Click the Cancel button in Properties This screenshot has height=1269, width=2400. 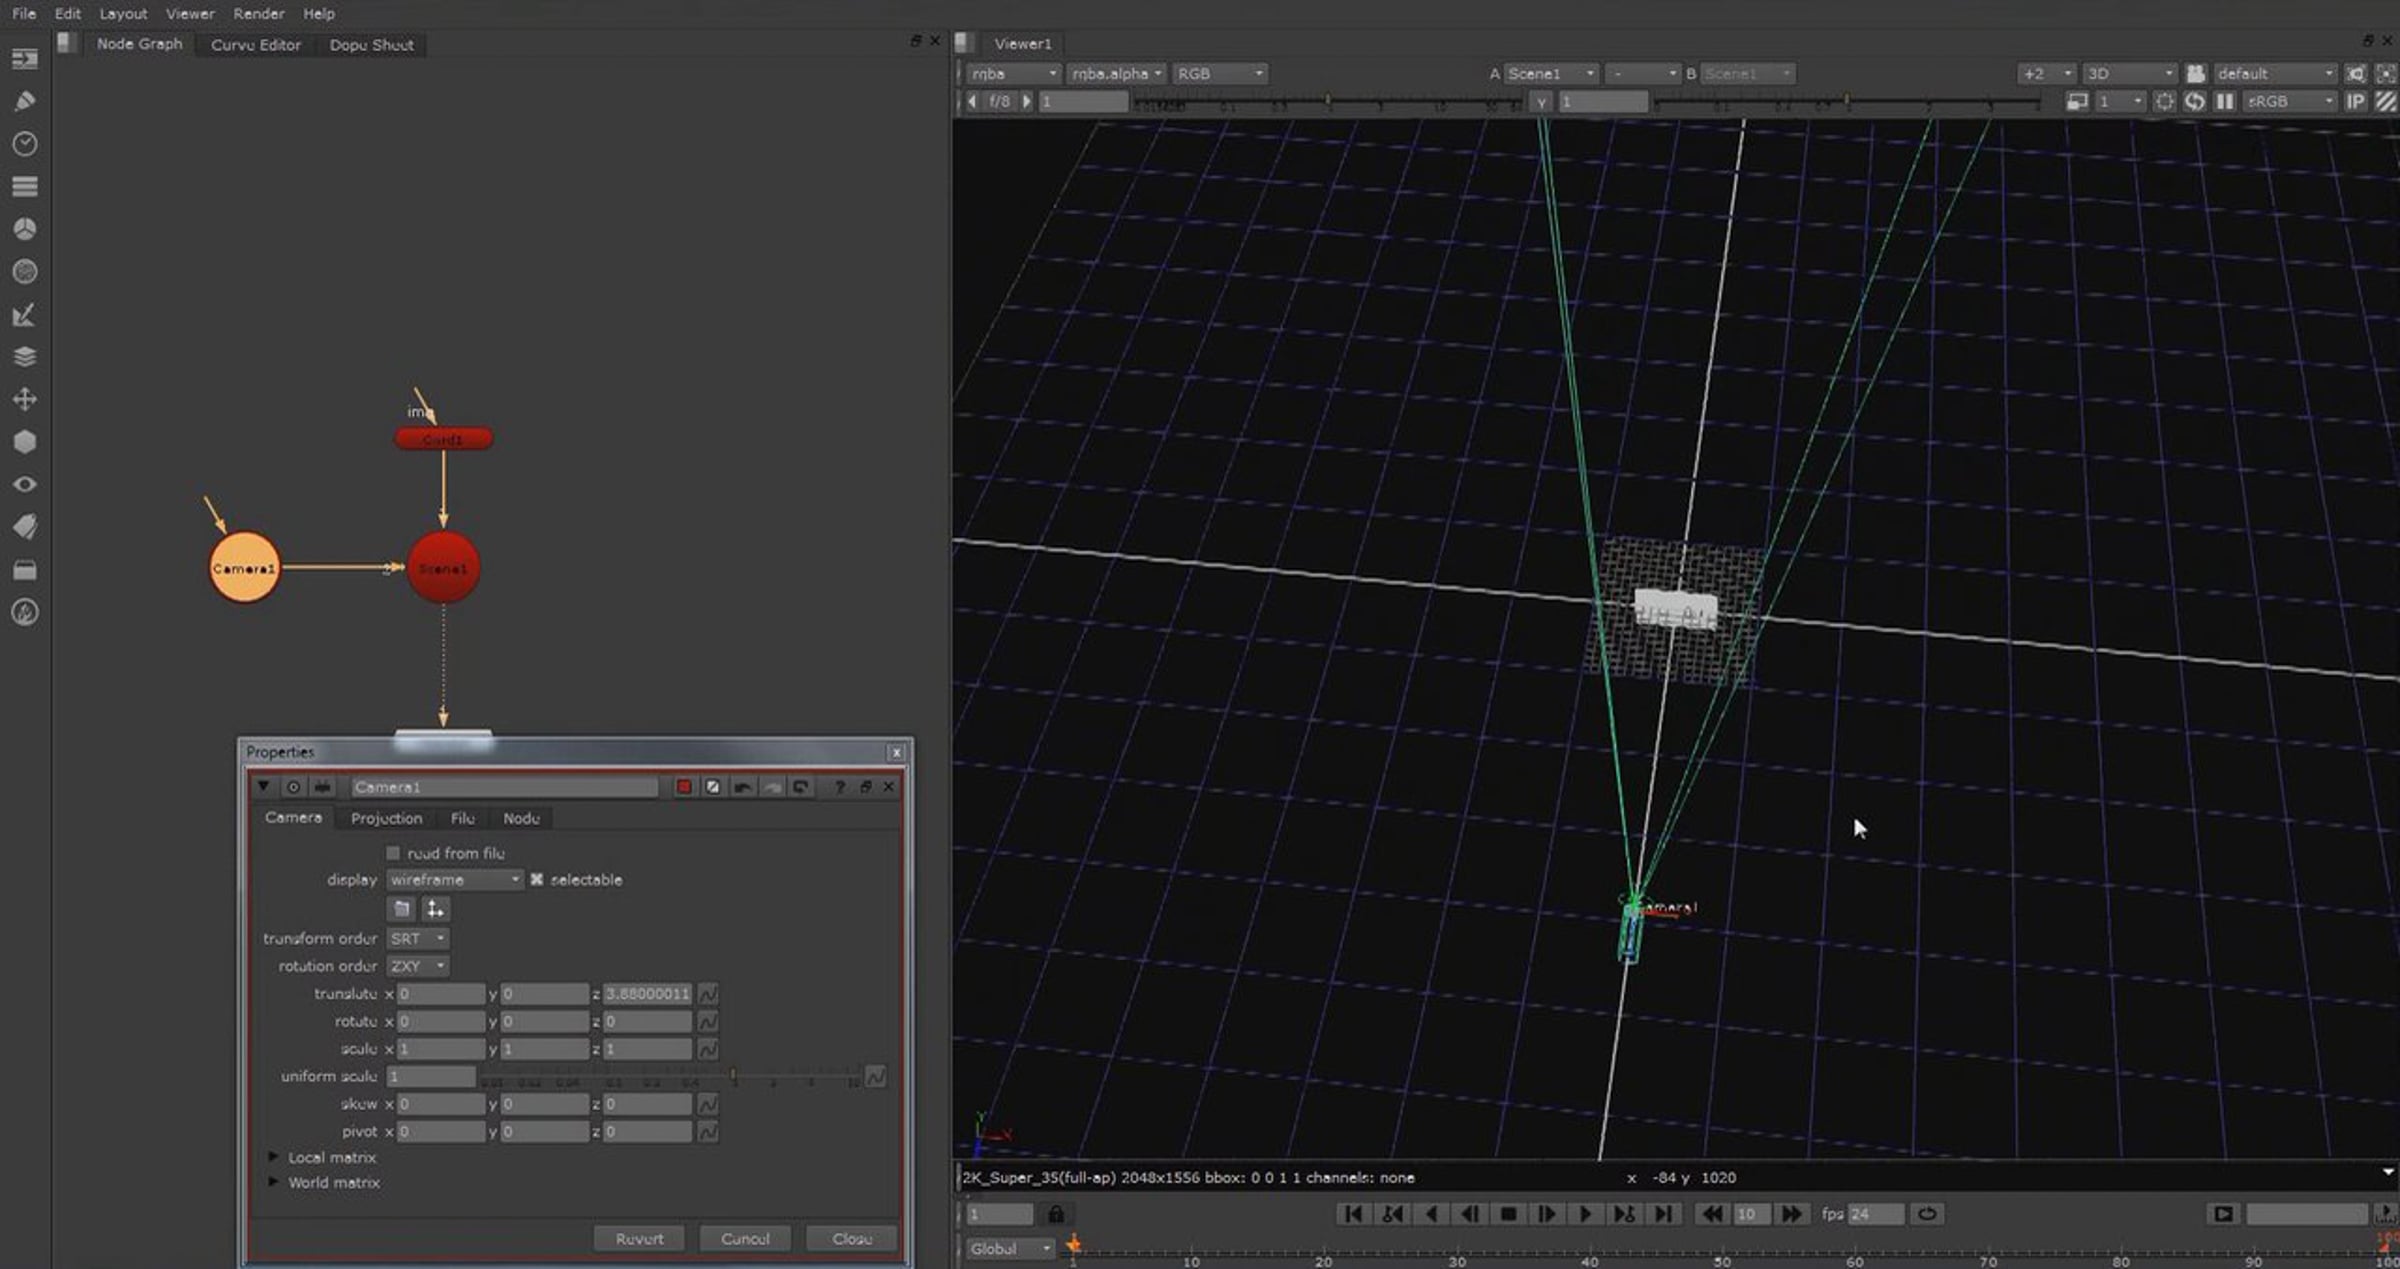click(x=745, y=1238)
